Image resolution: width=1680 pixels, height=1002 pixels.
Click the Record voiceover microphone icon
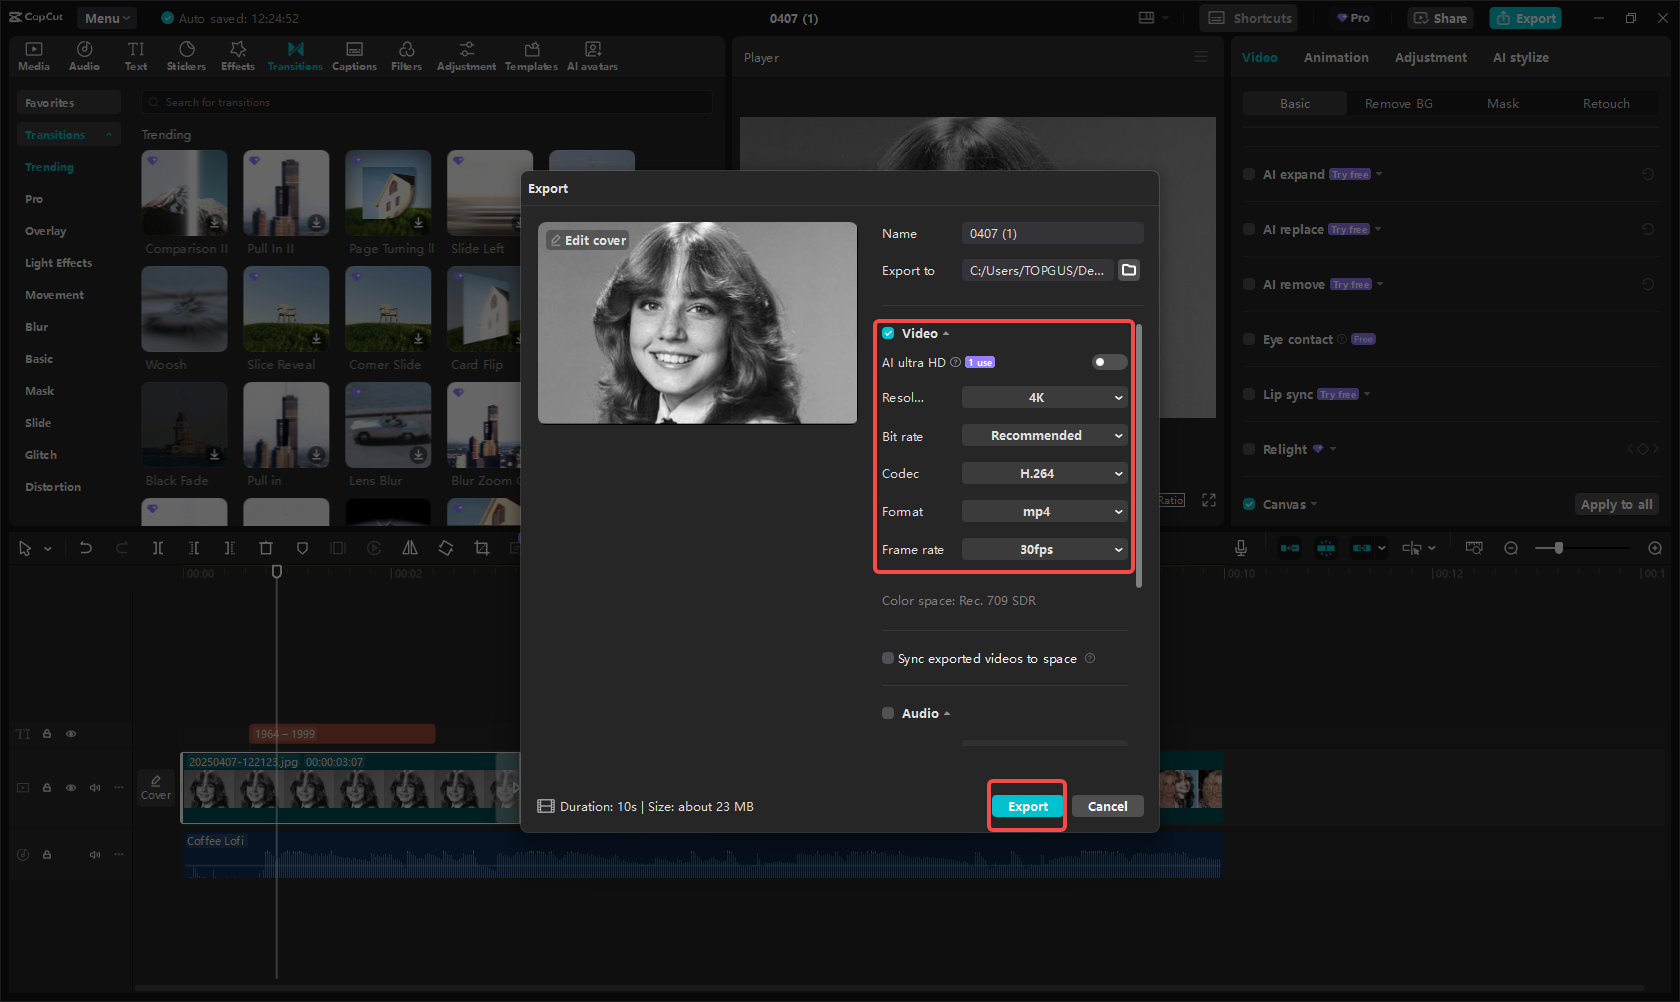coord(1241,548)
